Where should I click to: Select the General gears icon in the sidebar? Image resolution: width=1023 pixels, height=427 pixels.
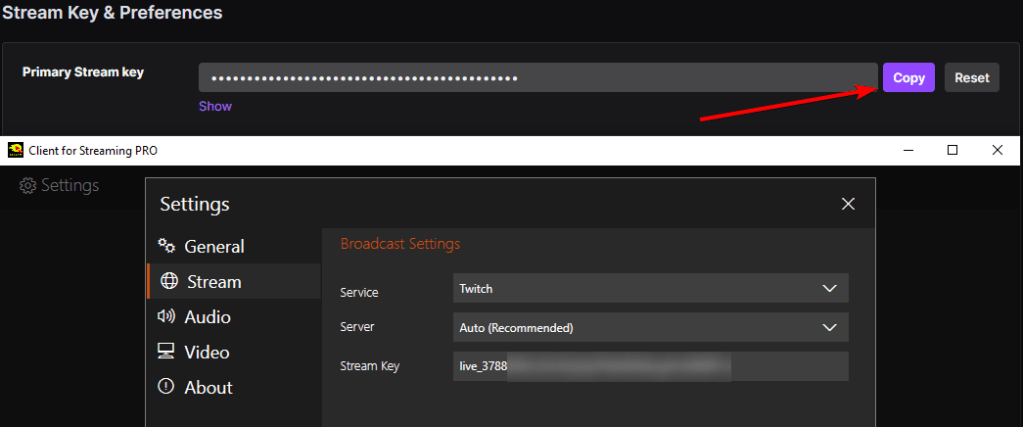(167, 246)
